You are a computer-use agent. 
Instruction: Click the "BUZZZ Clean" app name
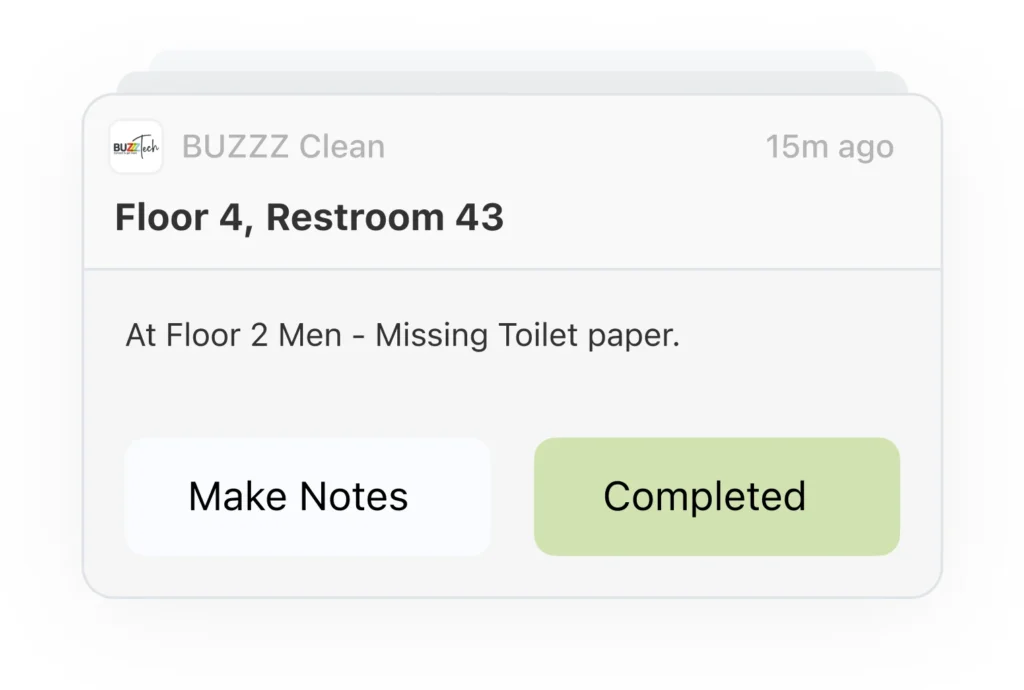coord(283,147)
